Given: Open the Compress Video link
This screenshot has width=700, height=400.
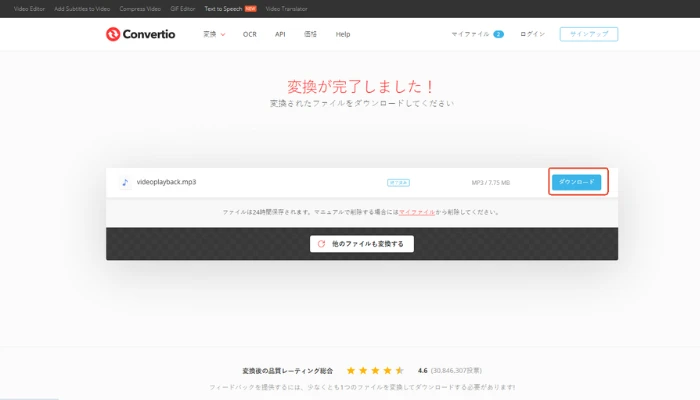Looking at the screenshot, I should coord(140,8).
